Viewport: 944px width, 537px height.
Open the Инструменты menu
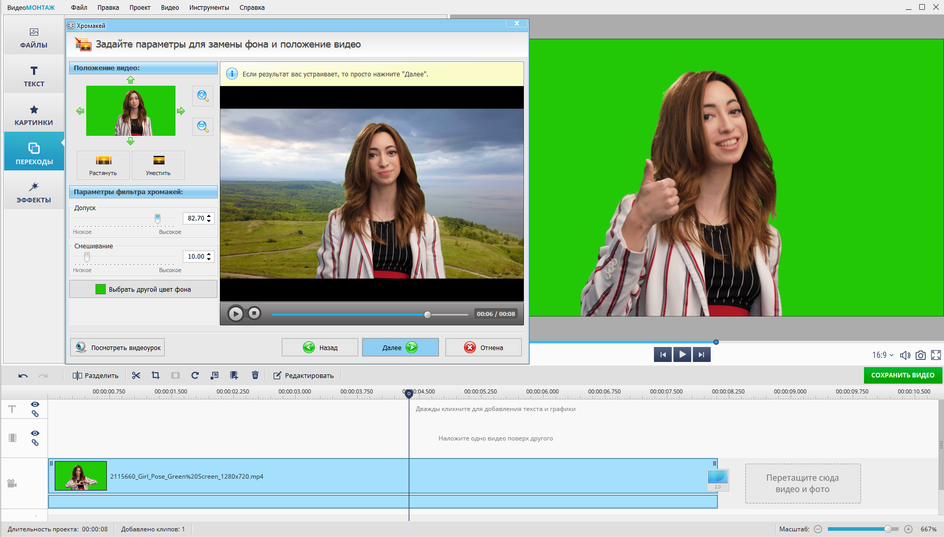209,7
